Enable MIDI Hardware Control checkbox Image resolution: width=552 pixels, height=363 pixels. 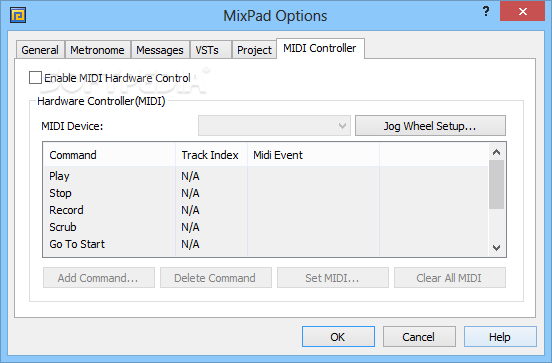(35, 78)
